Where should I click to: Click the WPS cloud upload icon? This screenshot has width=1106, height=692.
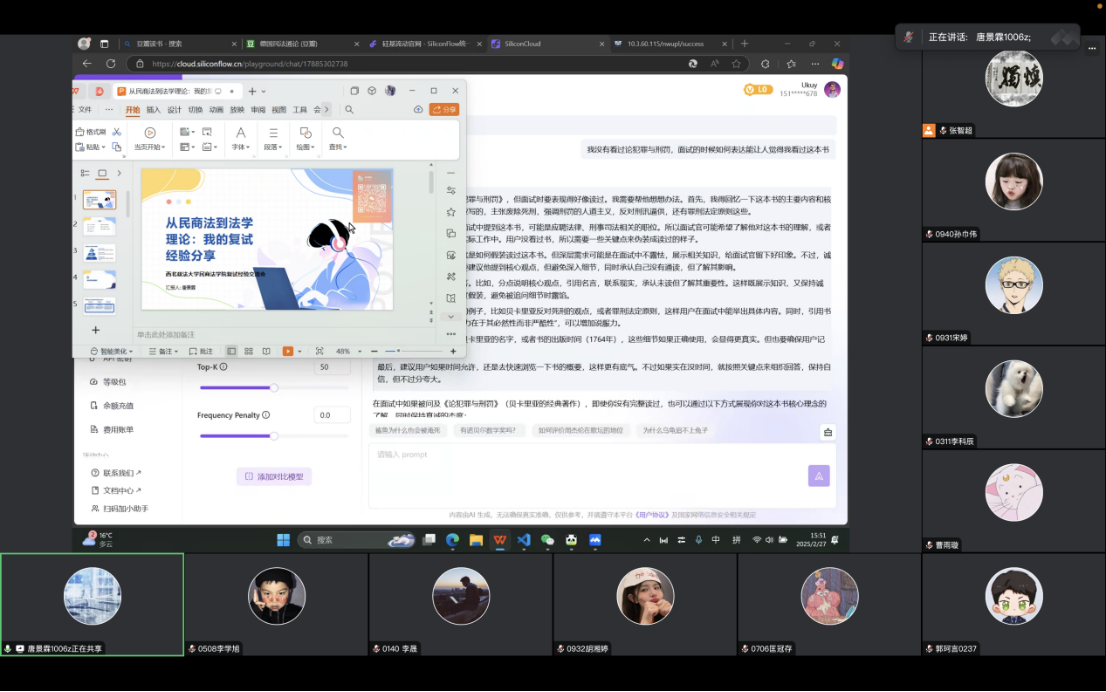pos(418,110)
